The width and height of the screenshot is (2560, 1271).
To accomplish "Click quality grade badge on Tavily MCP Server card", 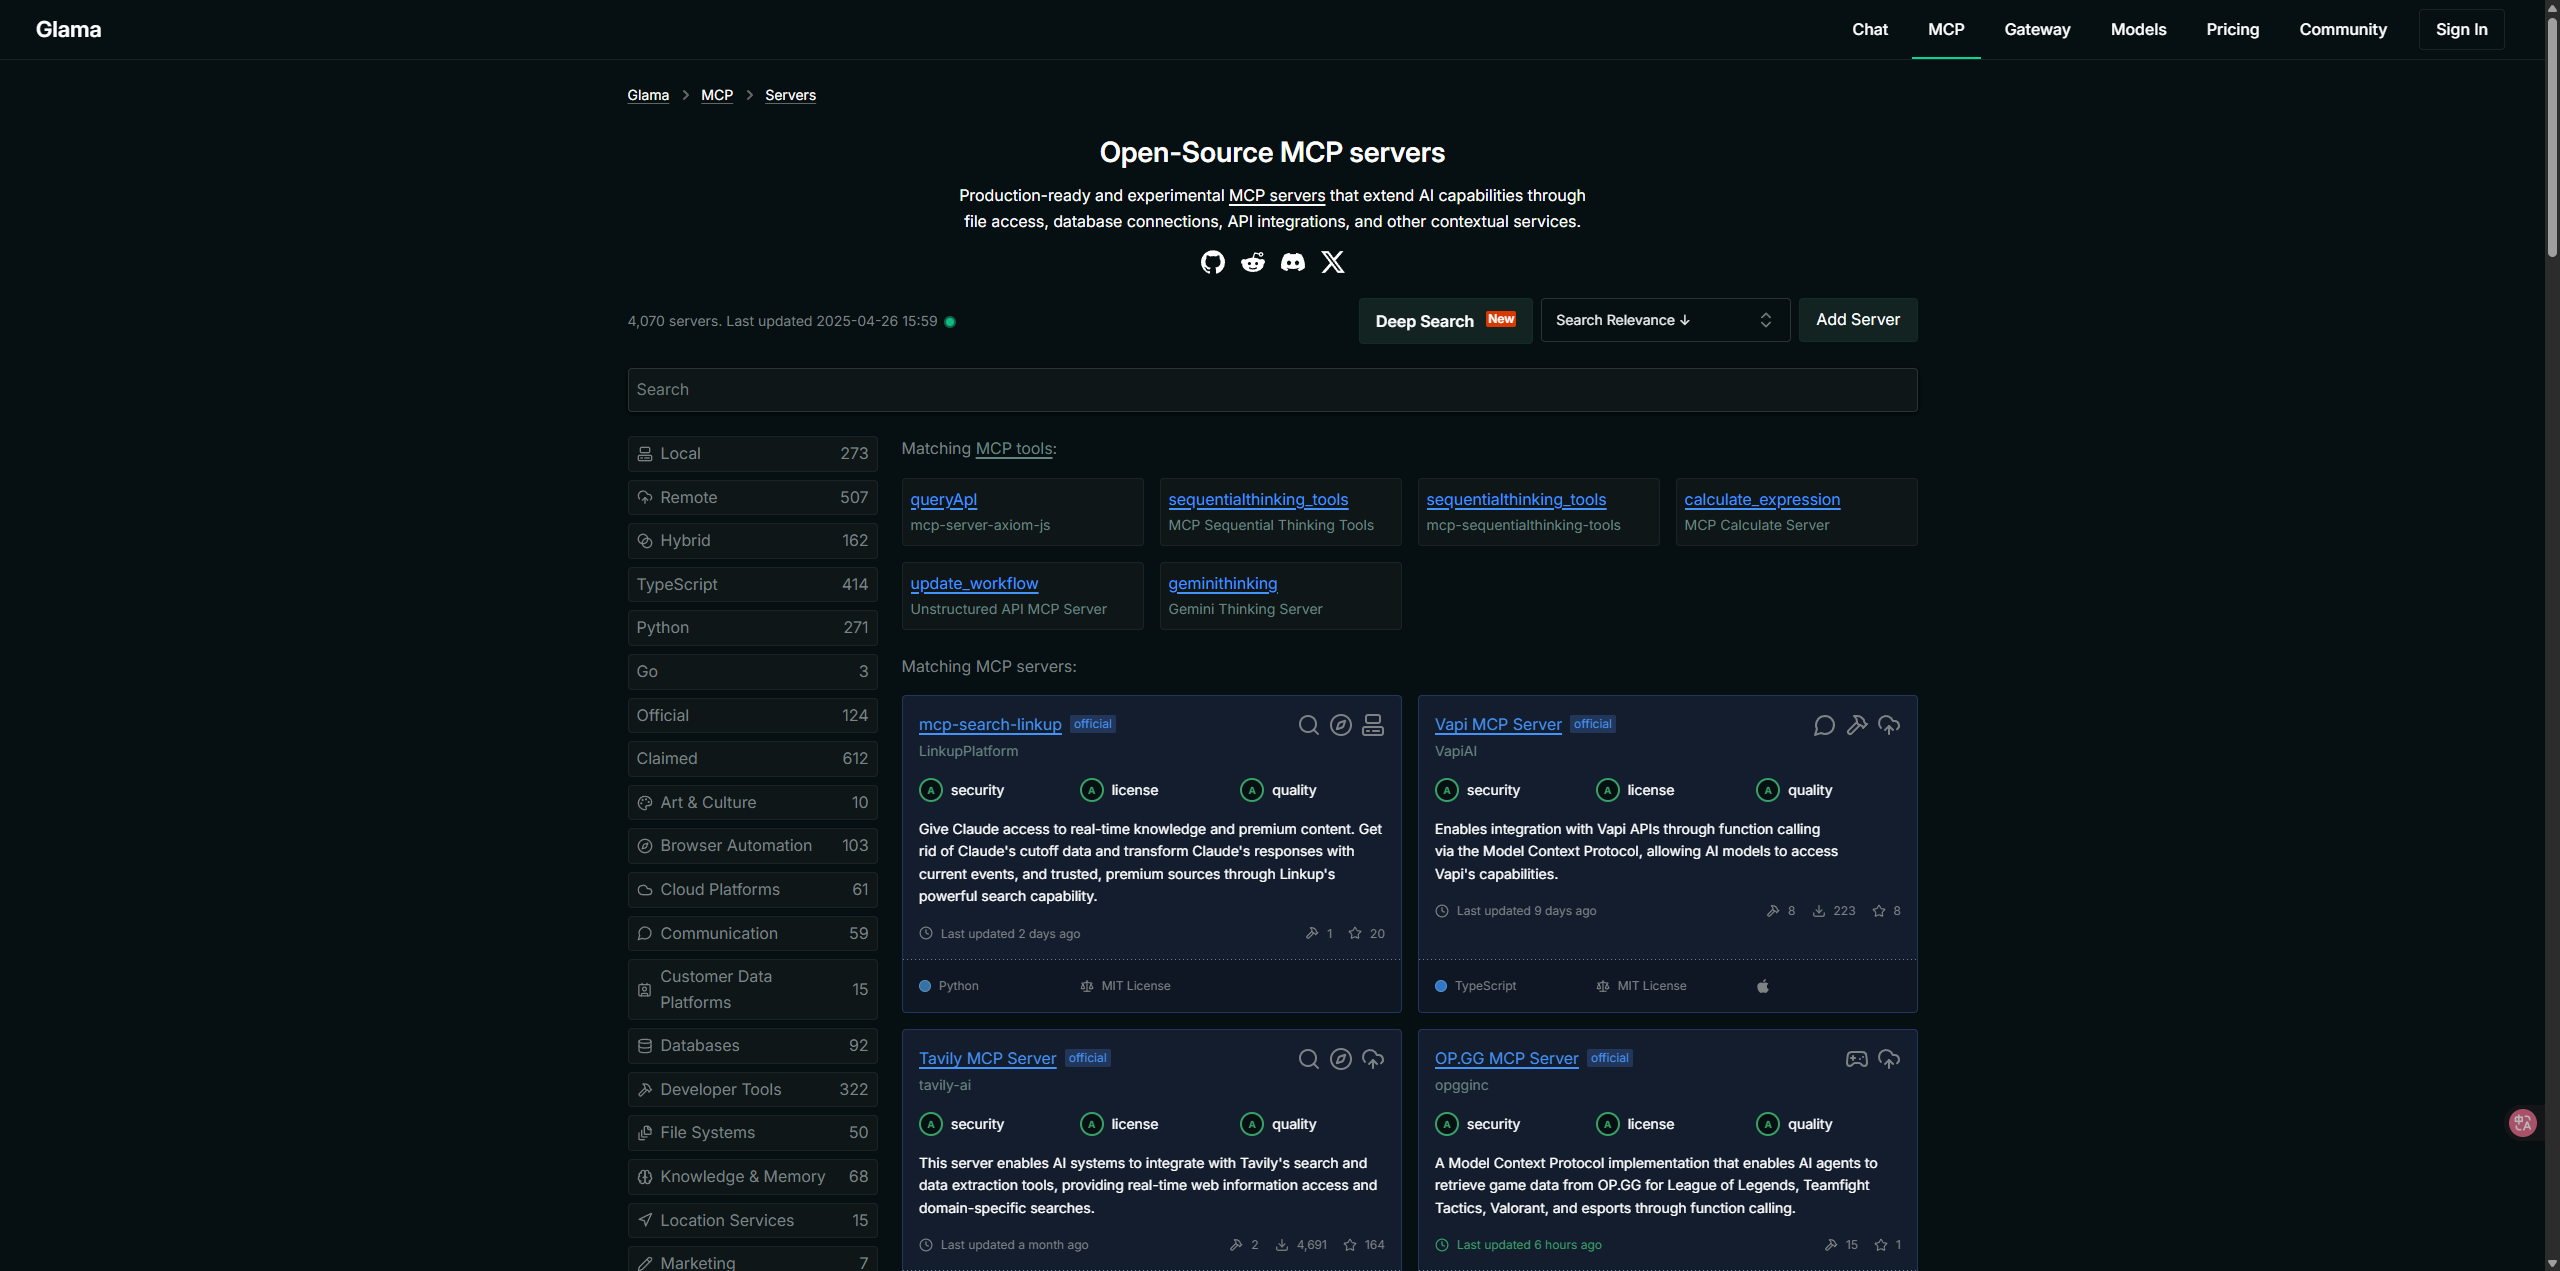I will coord(1251,1124).
